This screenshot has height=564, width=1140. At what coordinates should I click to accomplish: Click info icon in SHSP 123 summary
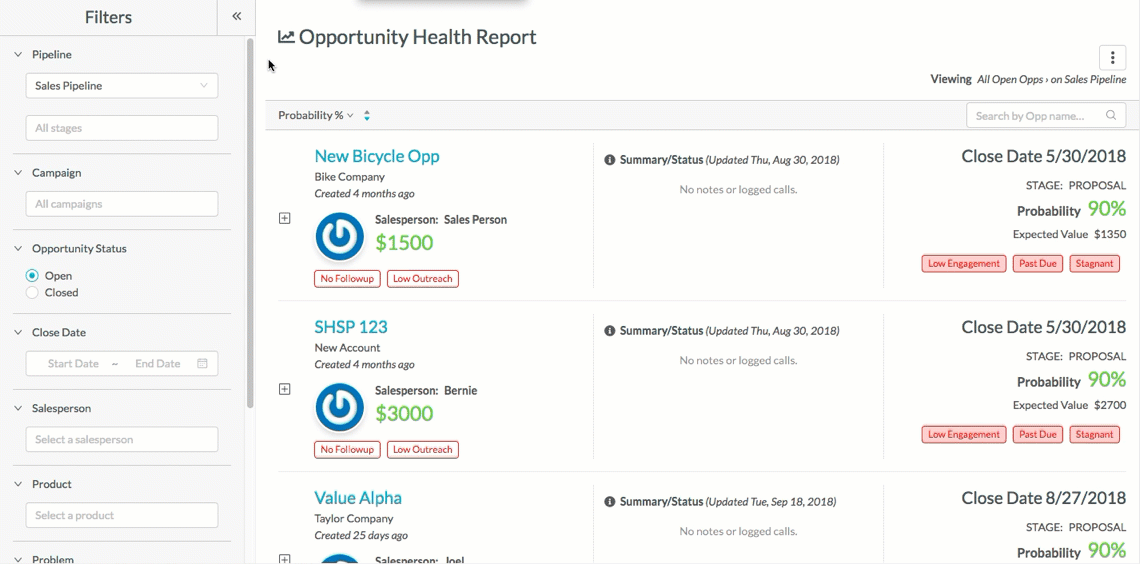[610, 331]
